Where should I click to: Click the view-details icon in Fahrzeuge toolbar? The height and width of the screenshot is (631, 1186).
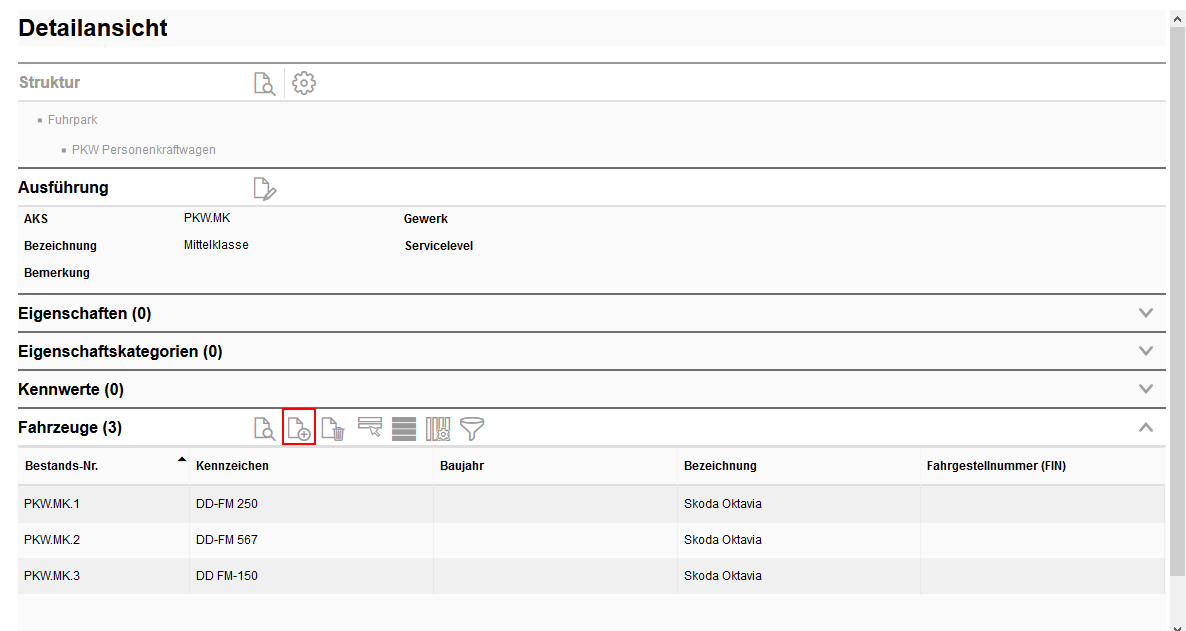(264, 429)
